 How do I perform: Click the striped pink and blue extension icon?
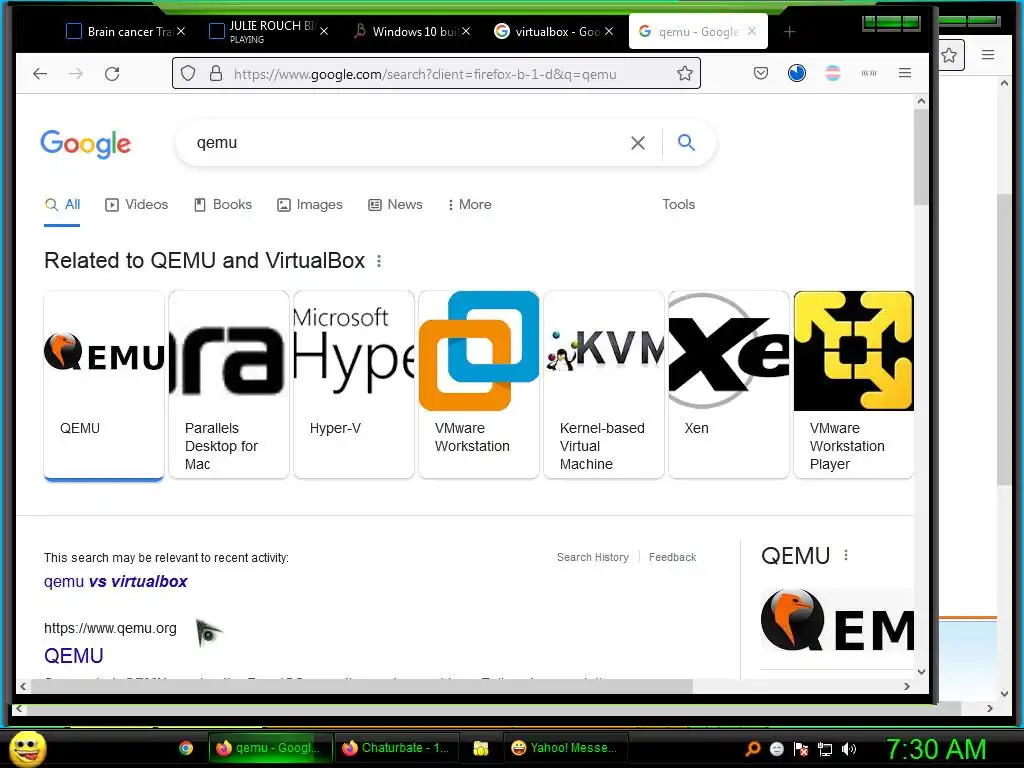(x=833, y=73)
